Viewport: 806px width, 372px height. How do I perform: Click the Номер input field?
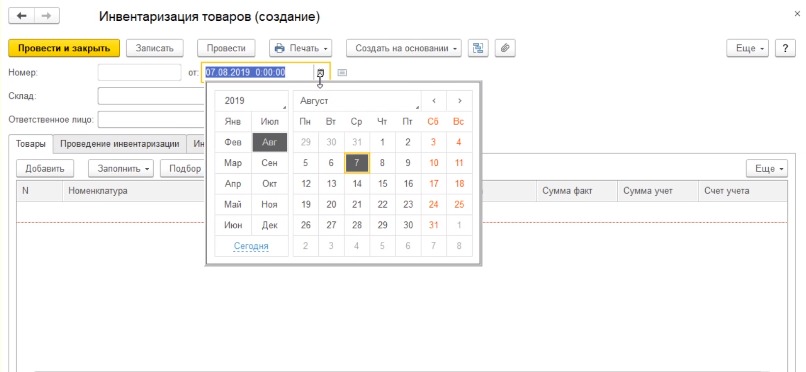(x=139, y=72)
